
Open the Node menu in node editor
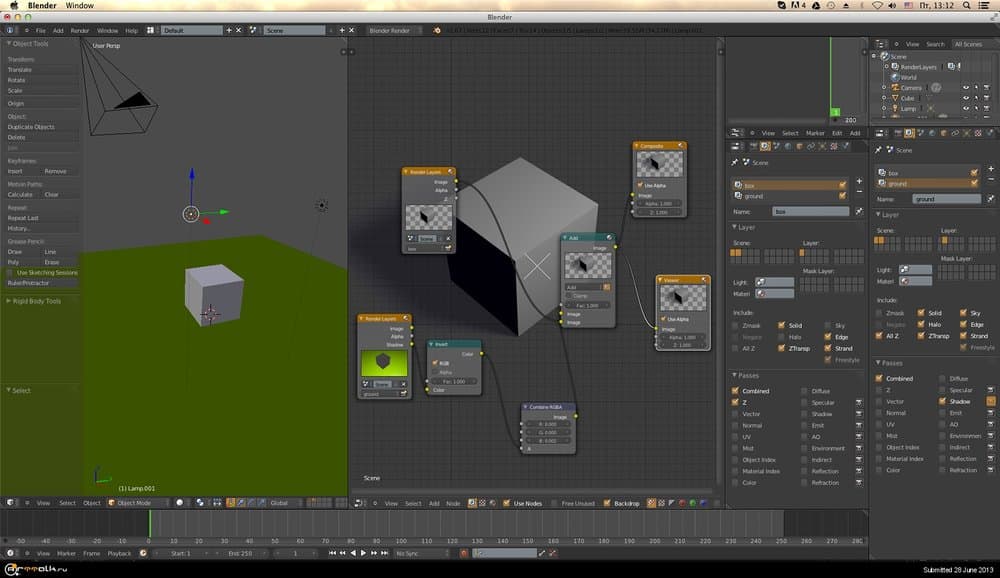(453, 503)
